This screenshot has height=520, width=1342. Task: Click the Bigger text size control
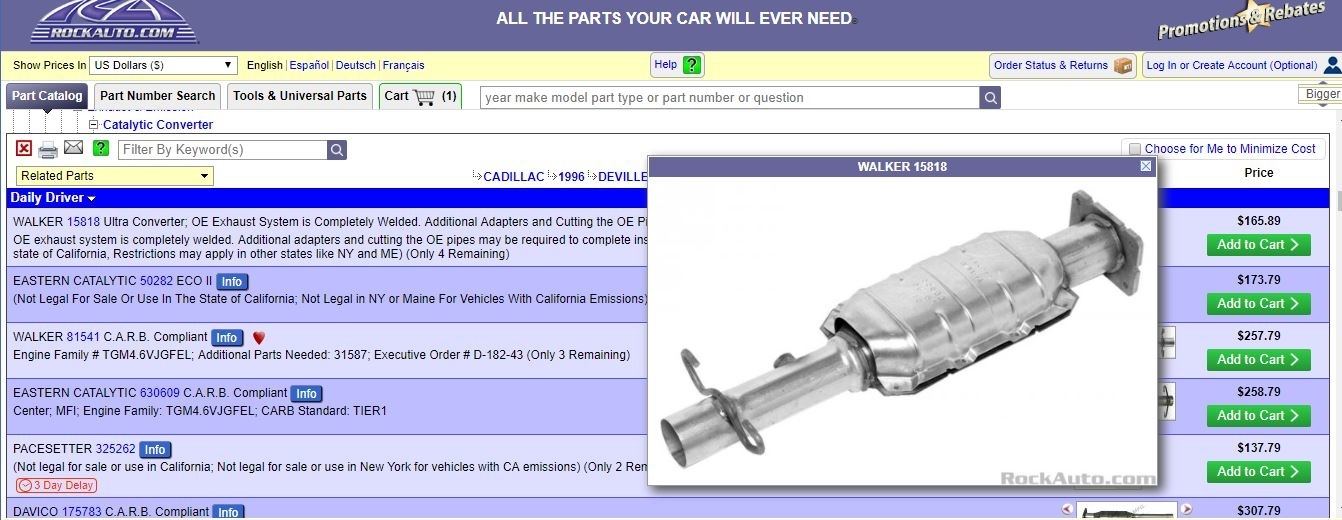point(1322,94)
